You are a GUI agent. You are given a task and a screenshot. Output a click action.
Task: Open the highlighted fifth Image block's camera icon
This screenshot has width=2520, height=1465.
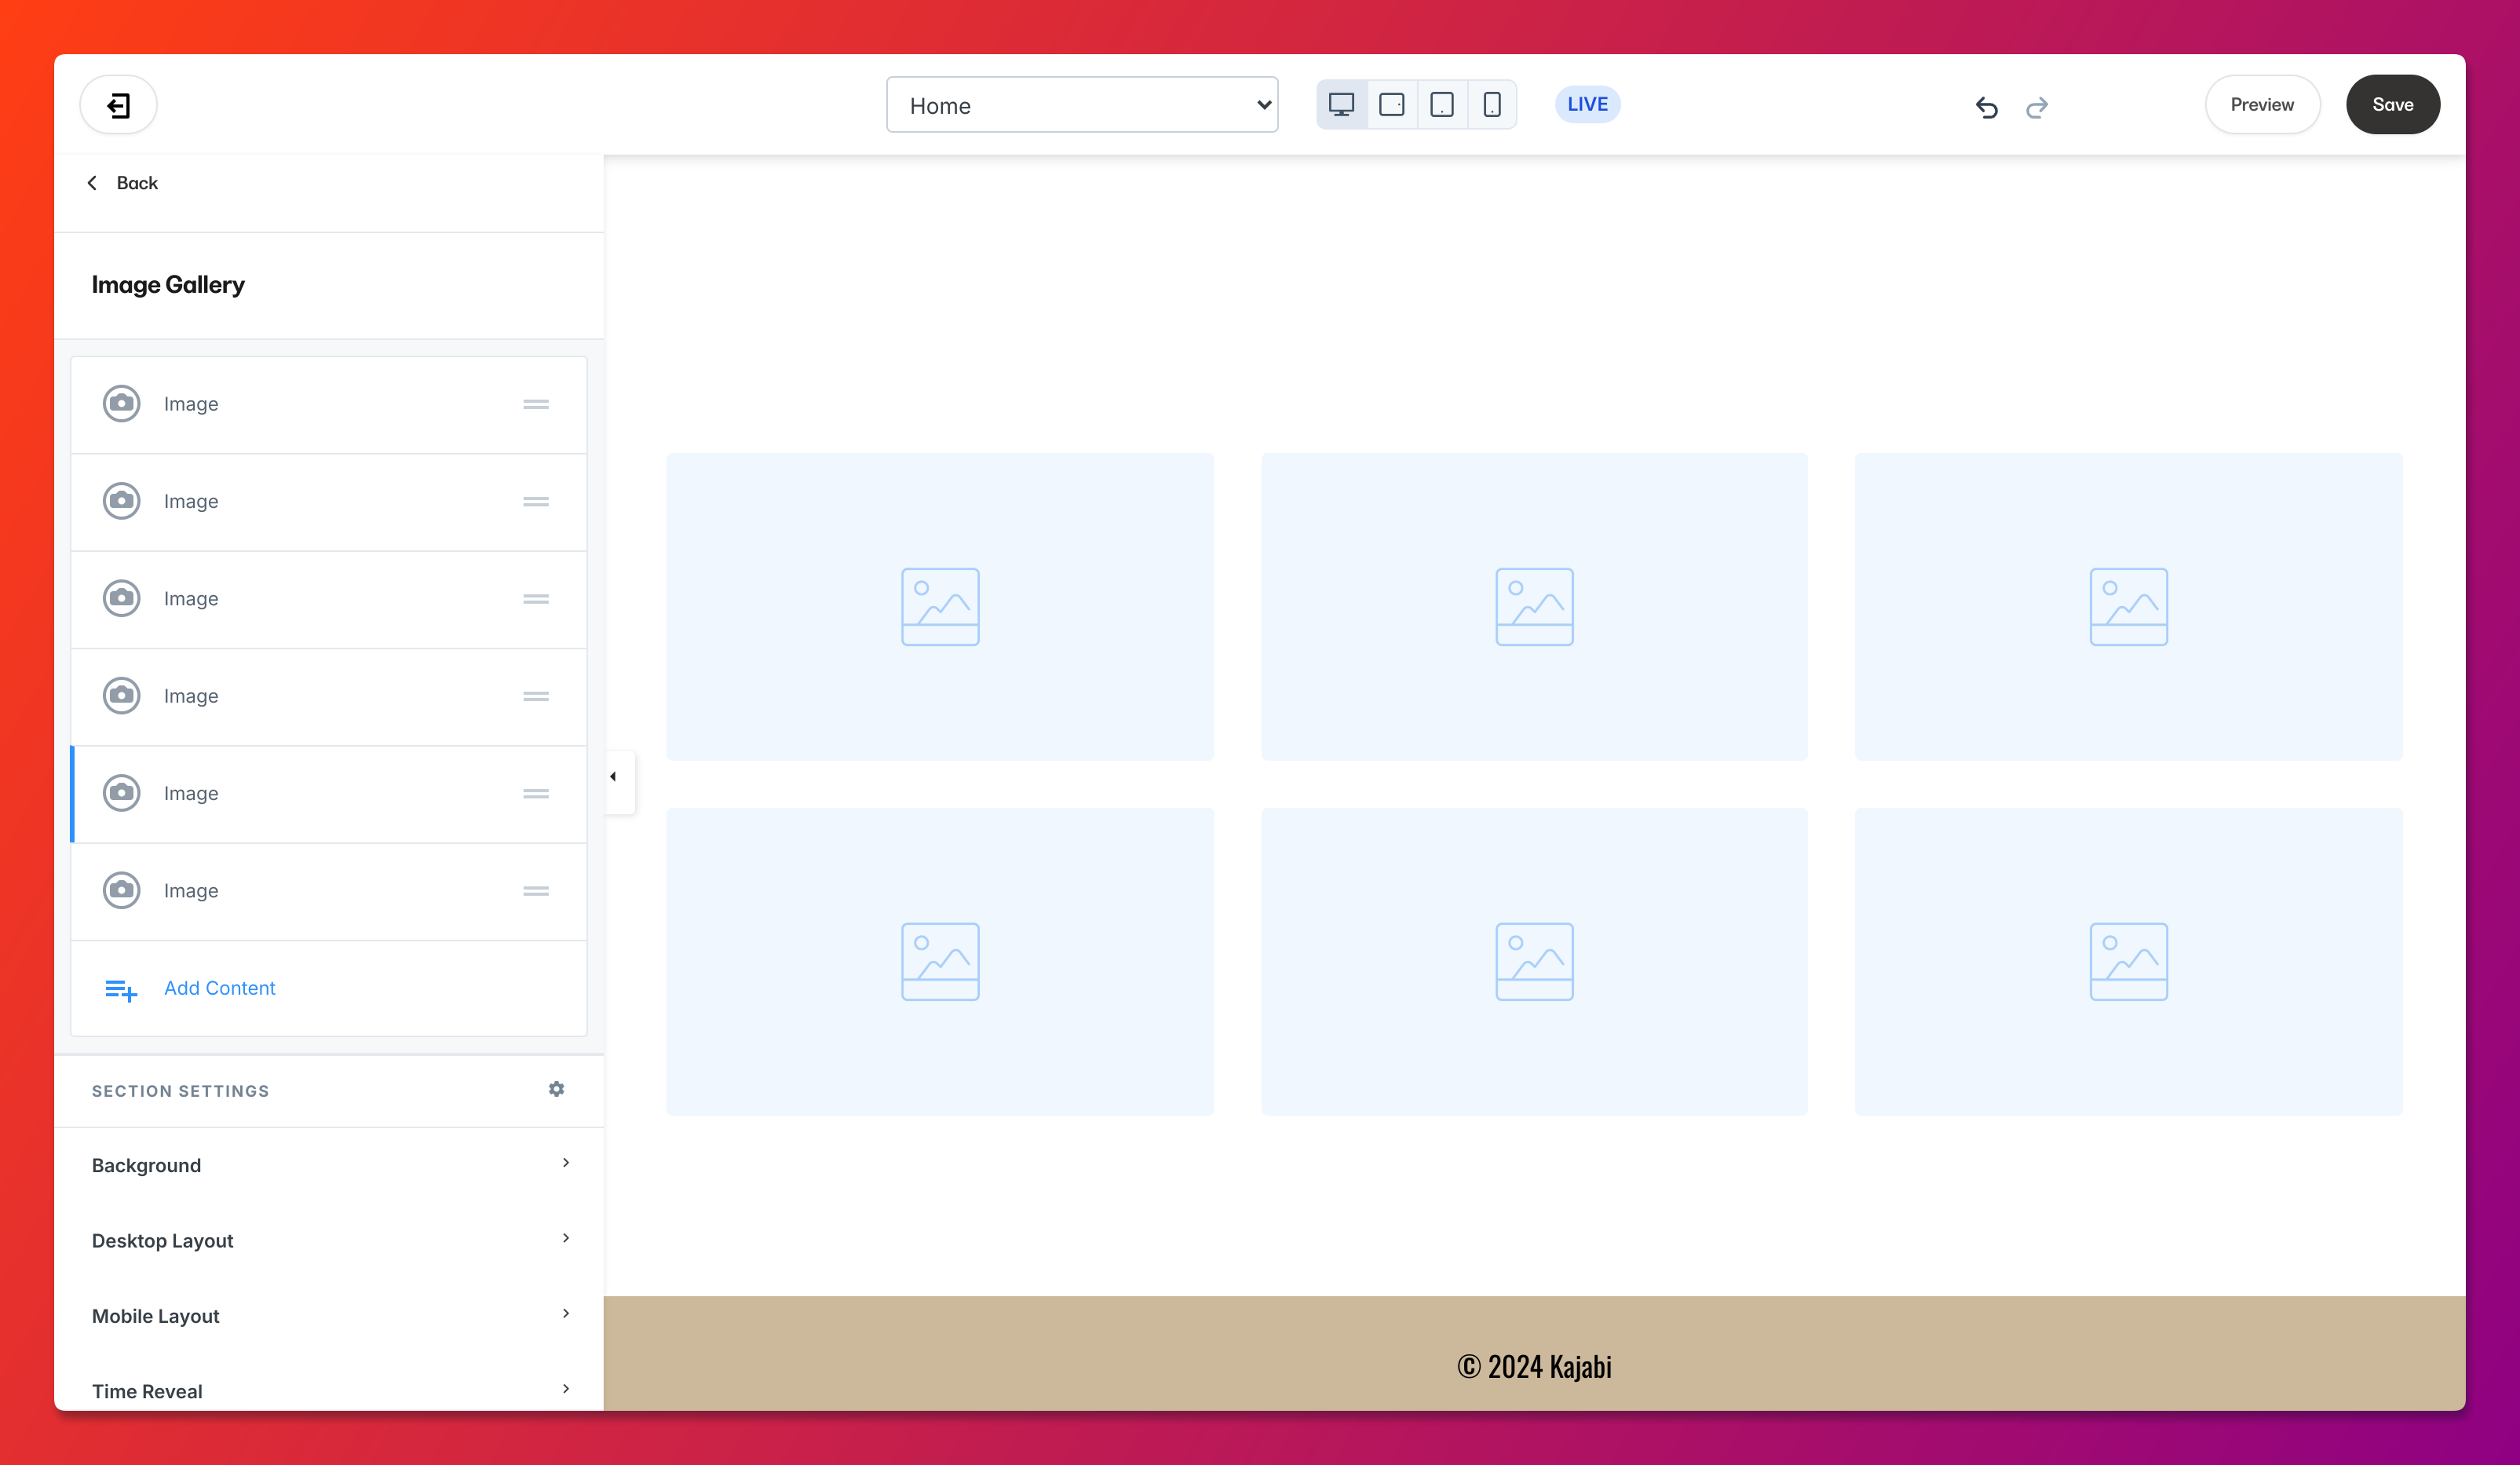(122, 793)
